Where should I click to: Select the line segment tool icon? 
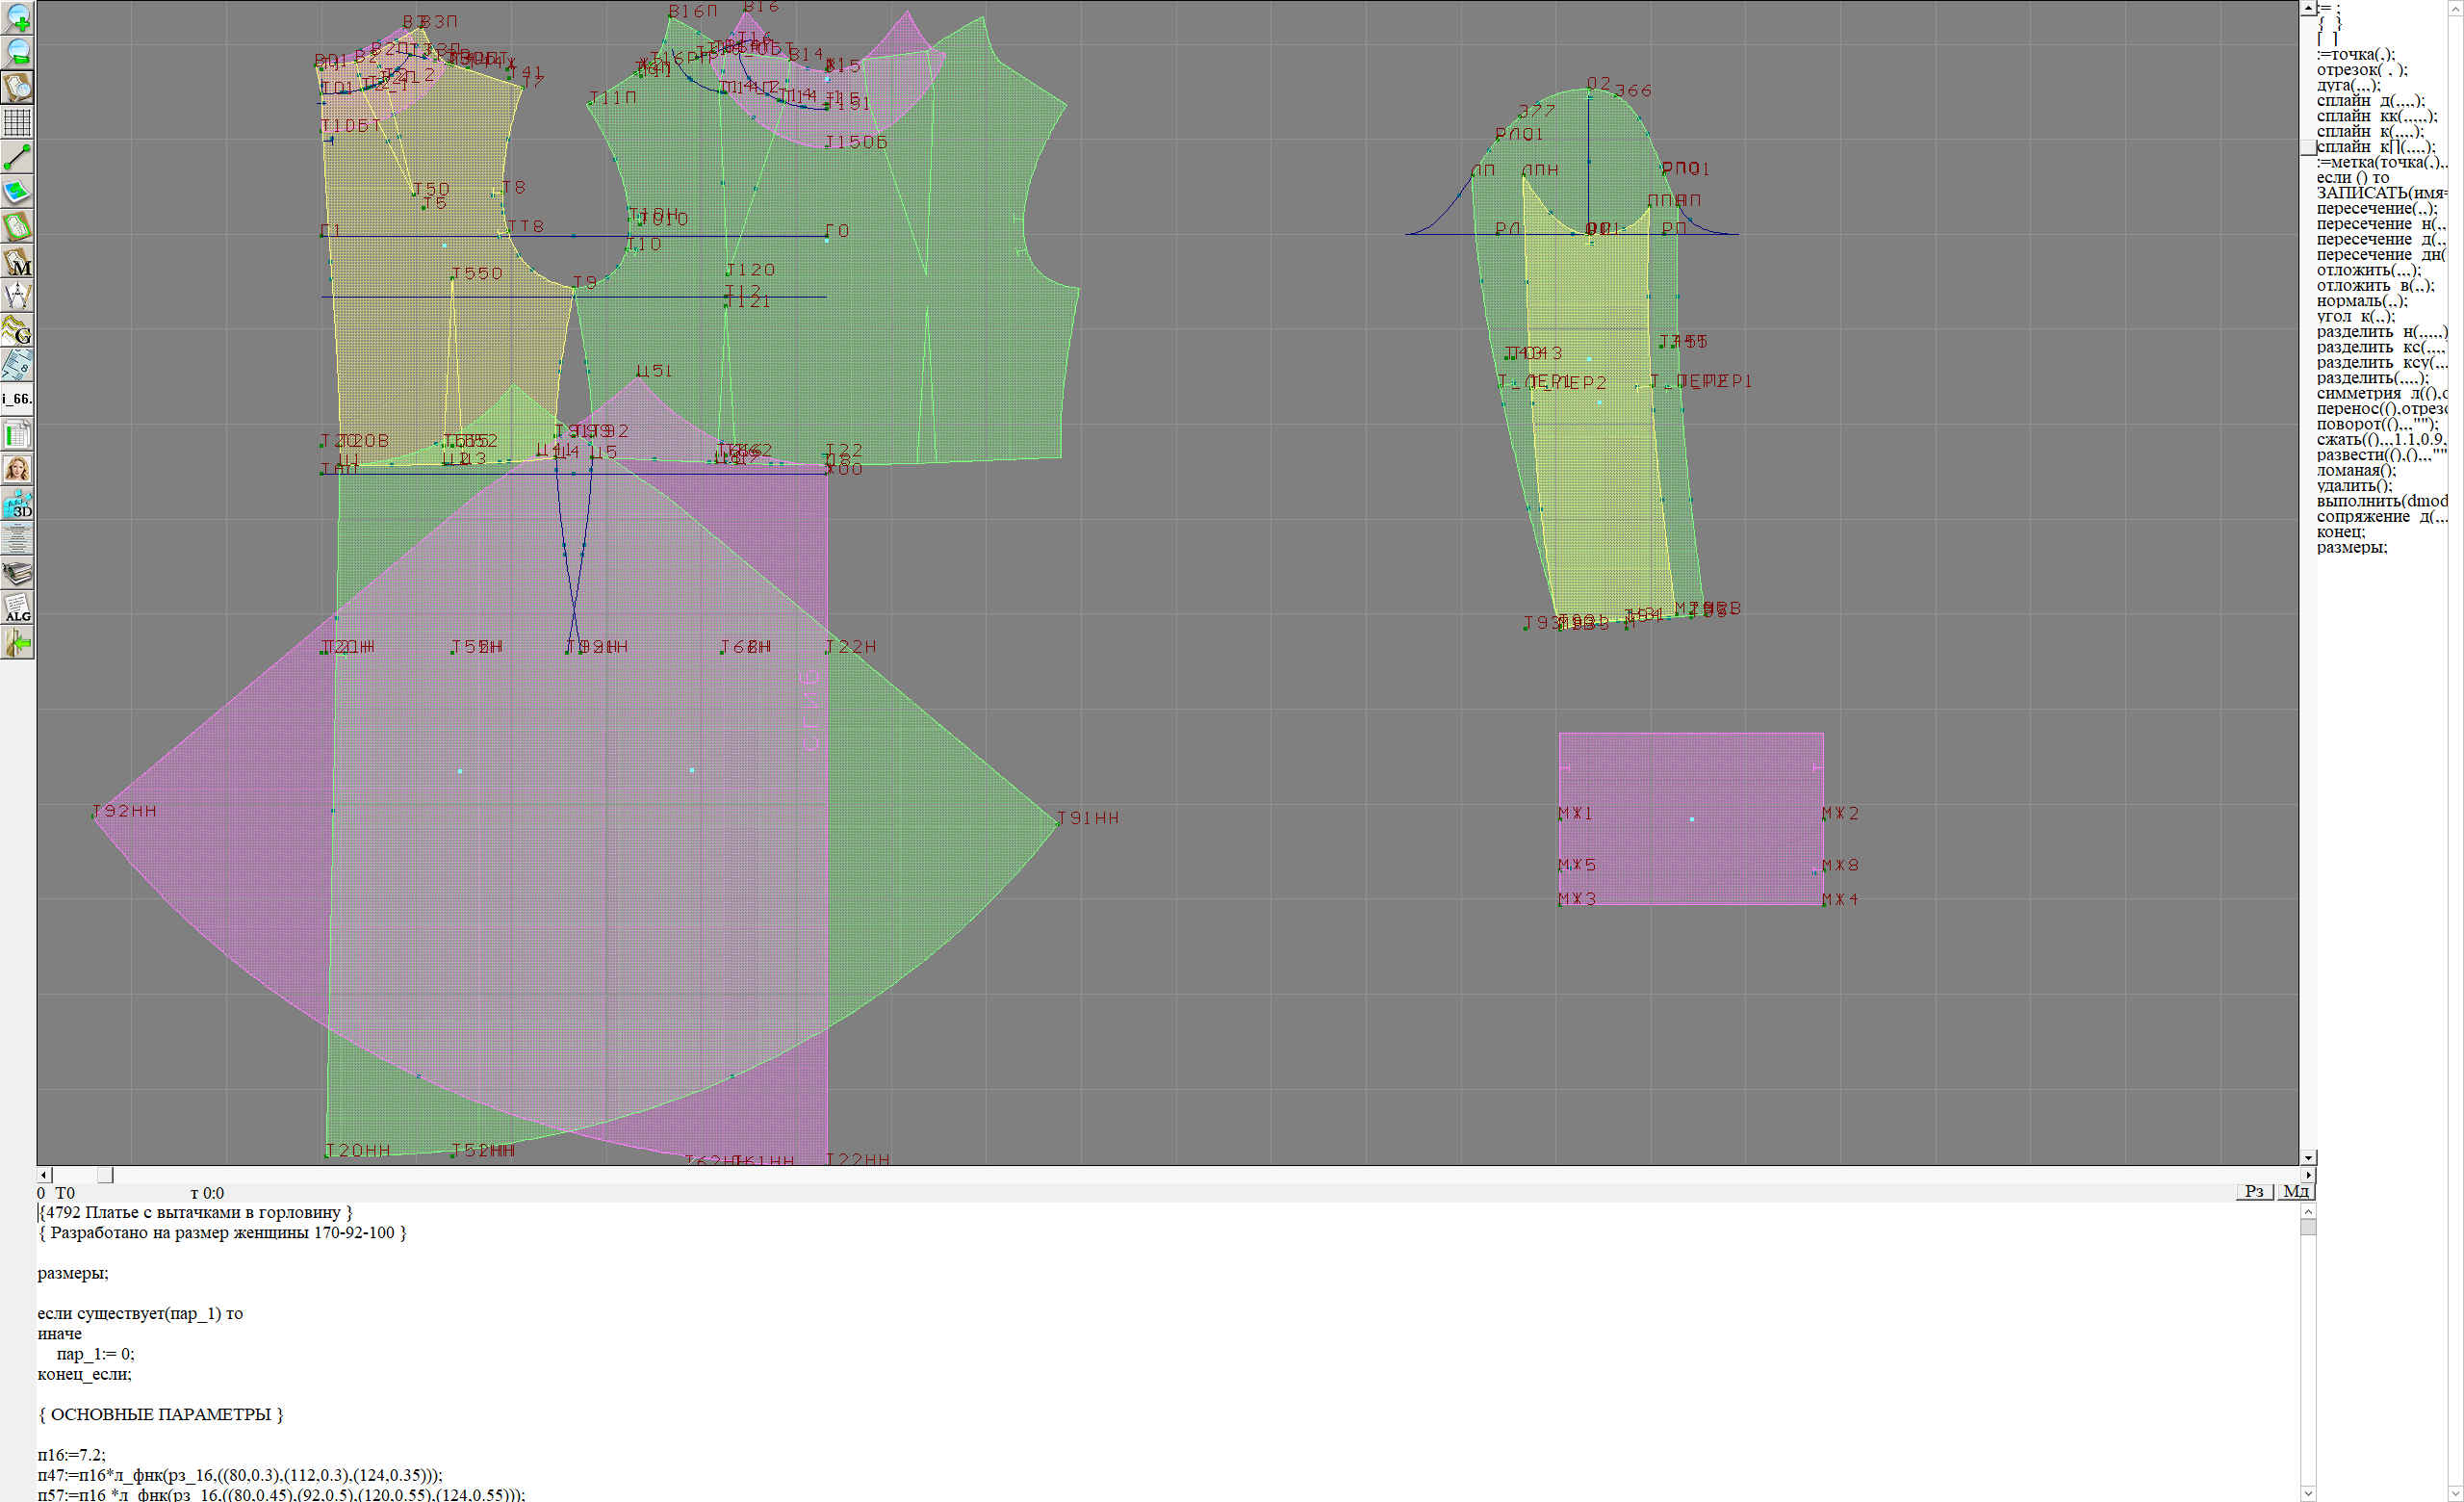pyautogui.click(x=17, y=157)
